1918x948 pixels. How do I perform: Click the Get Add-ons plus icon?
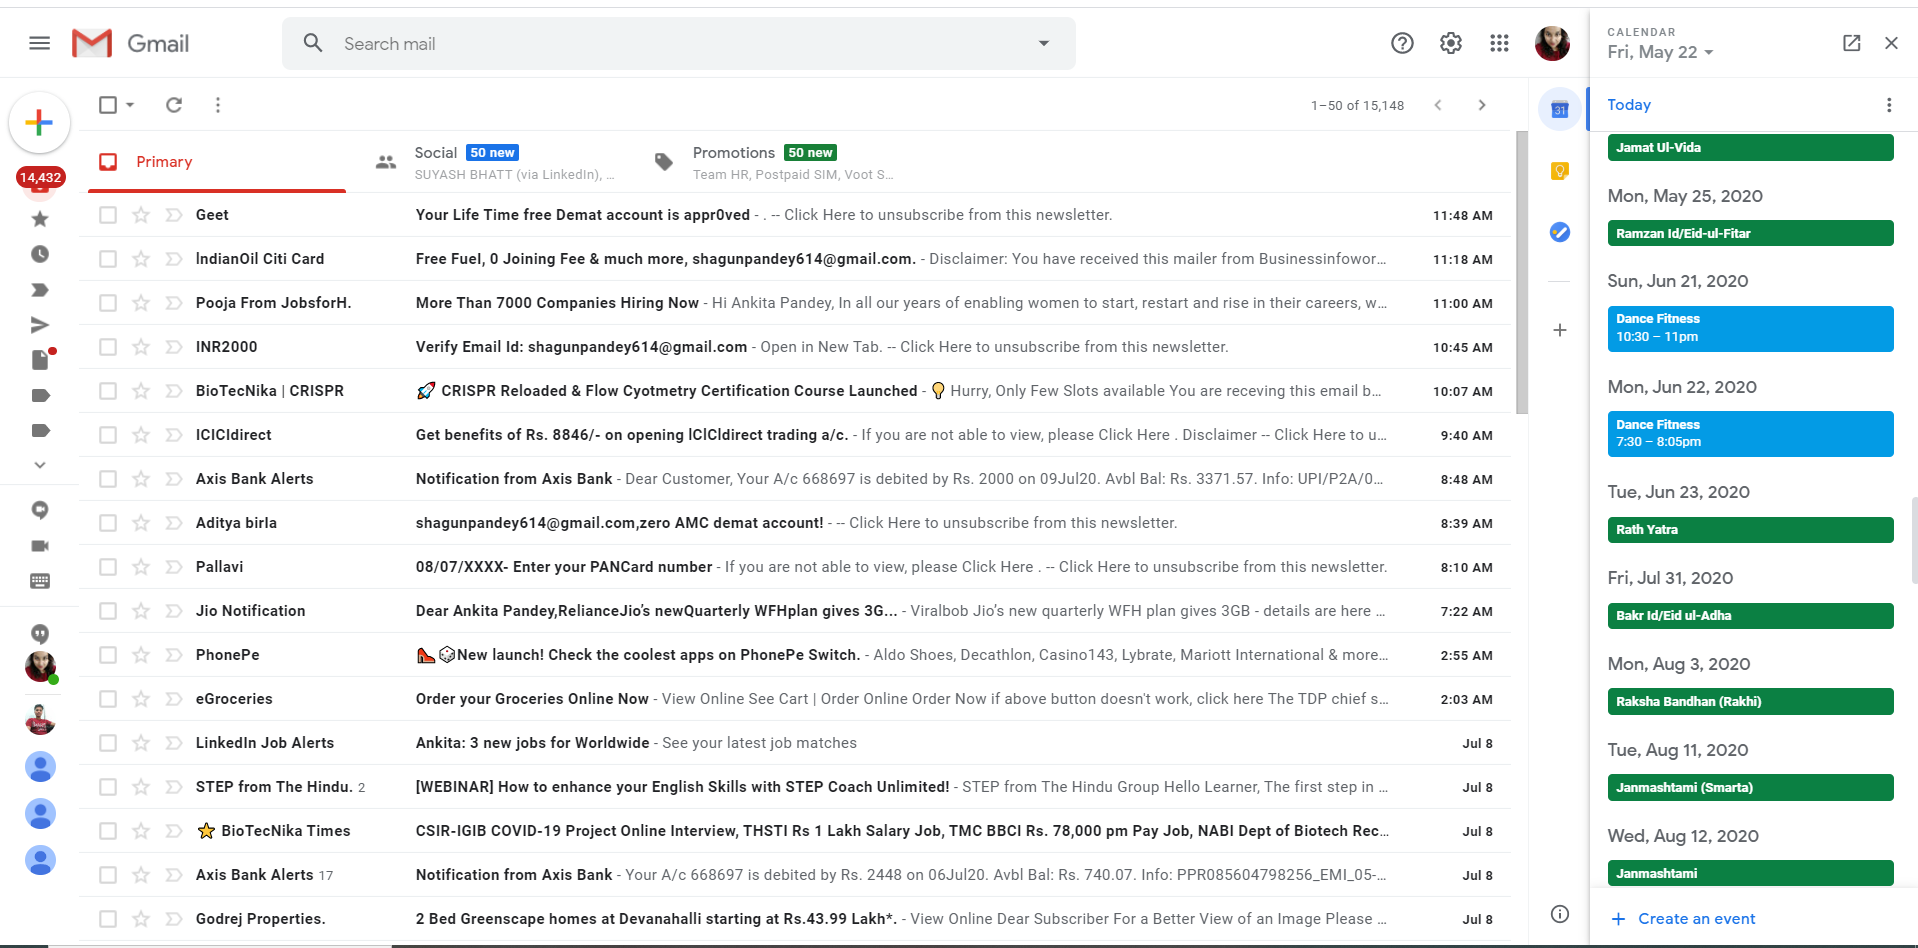[1559, 330]
